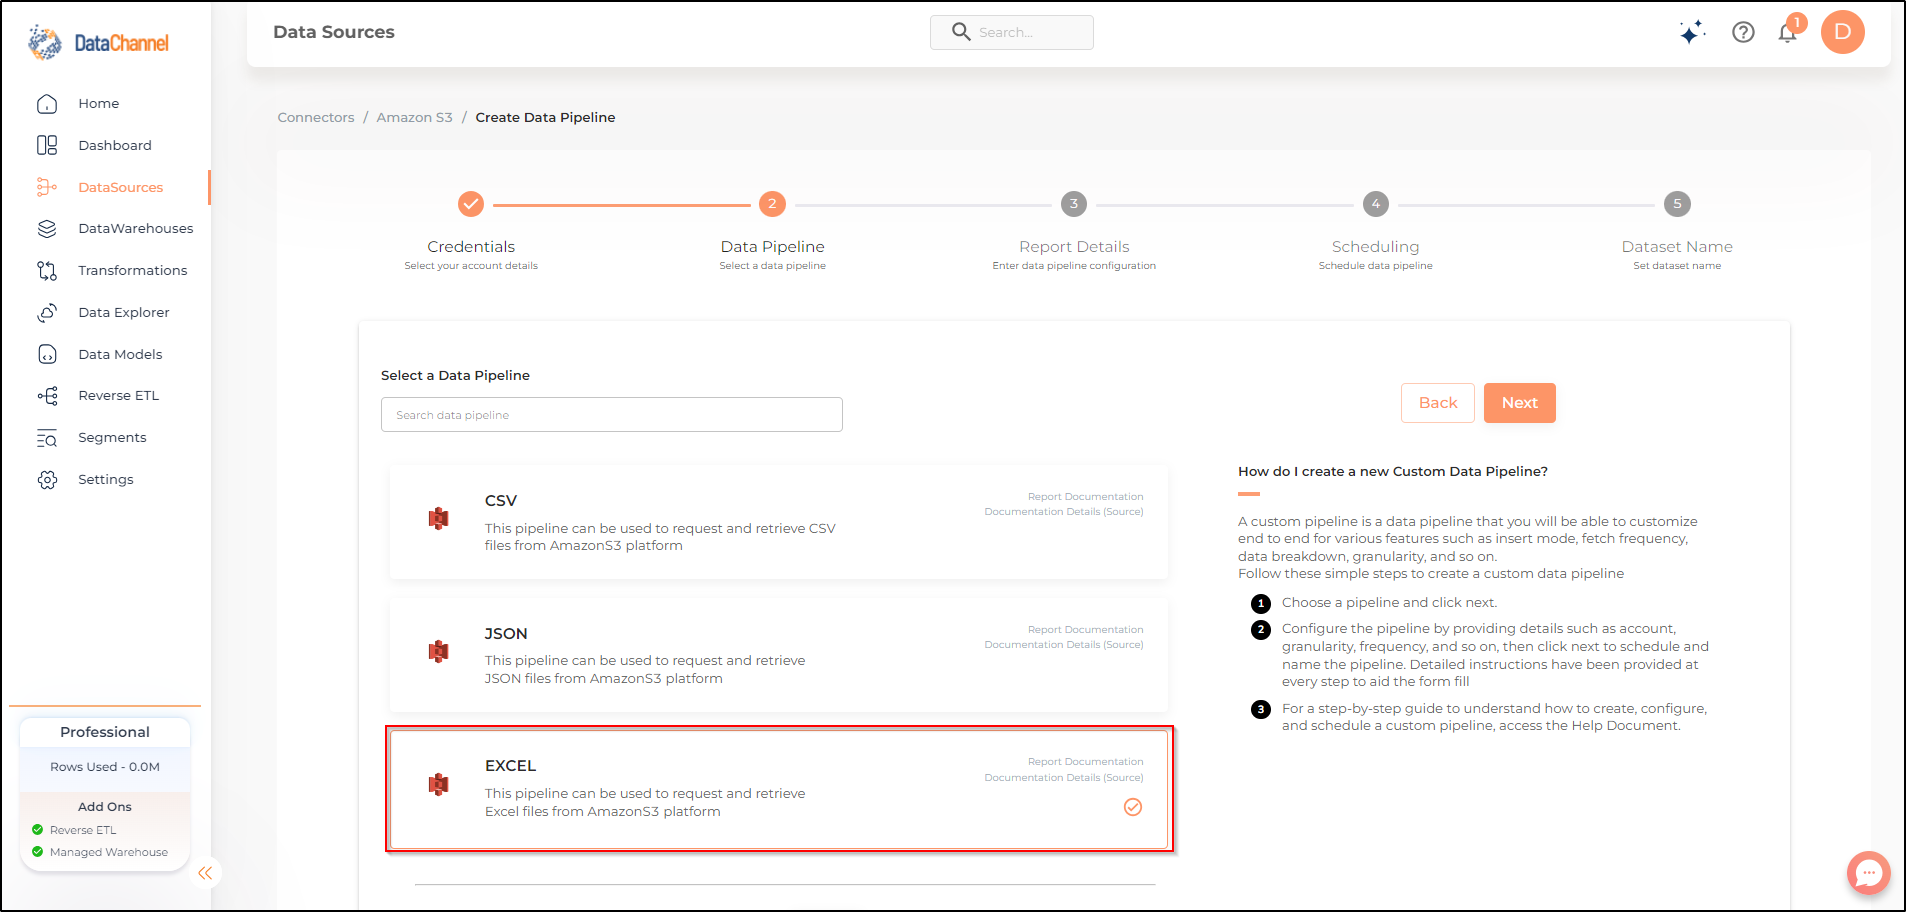Click the Back button

1438,403
